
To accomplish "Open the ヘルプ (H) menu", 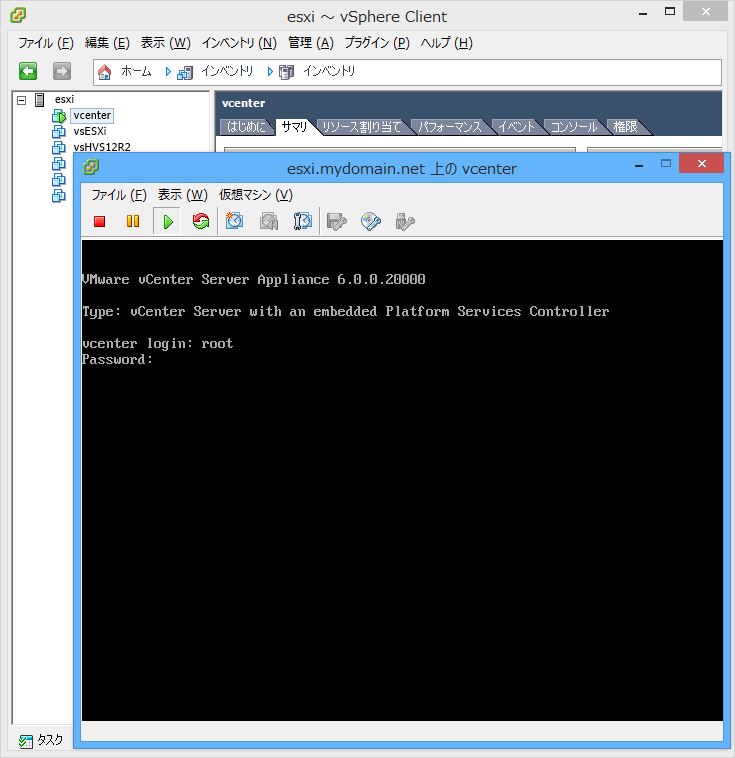I will click(446, 43).
